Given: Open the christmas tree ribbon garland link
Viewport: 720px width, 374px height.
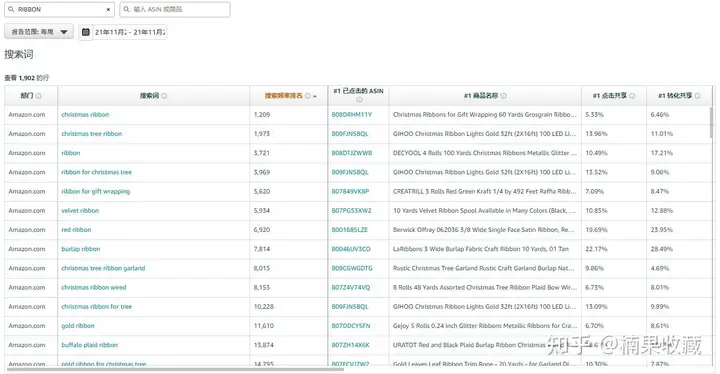Looking at the screenshot, I should (103, 268).
